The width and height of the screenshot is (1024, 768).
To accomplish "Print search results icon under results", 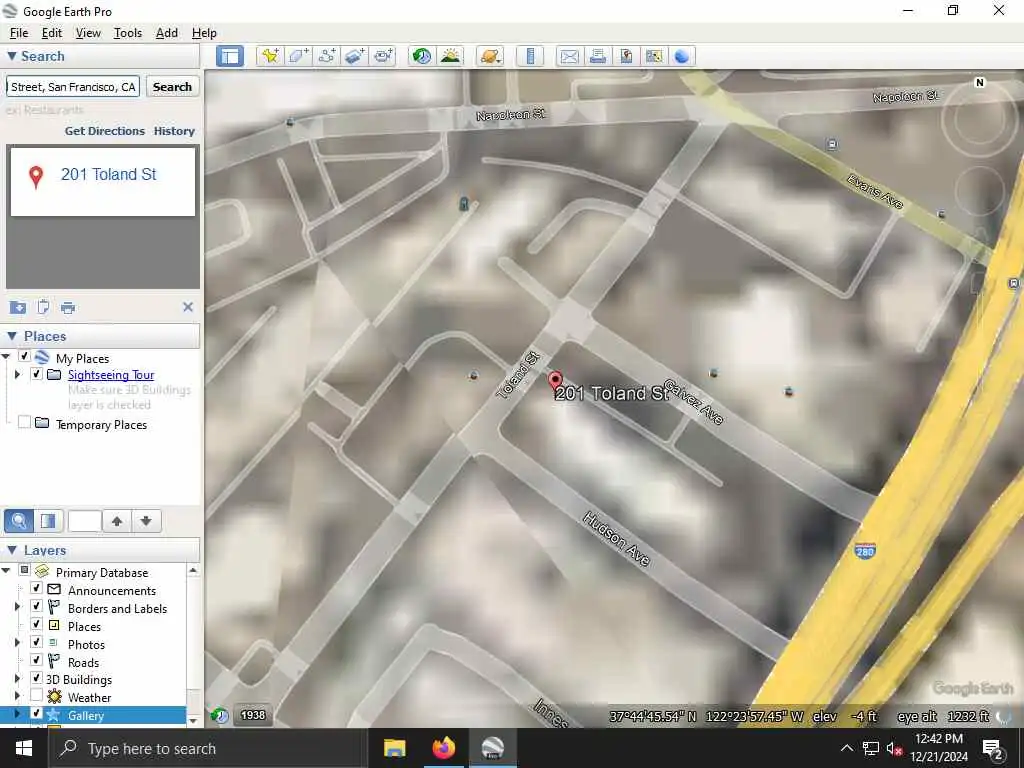I will 68,307.
